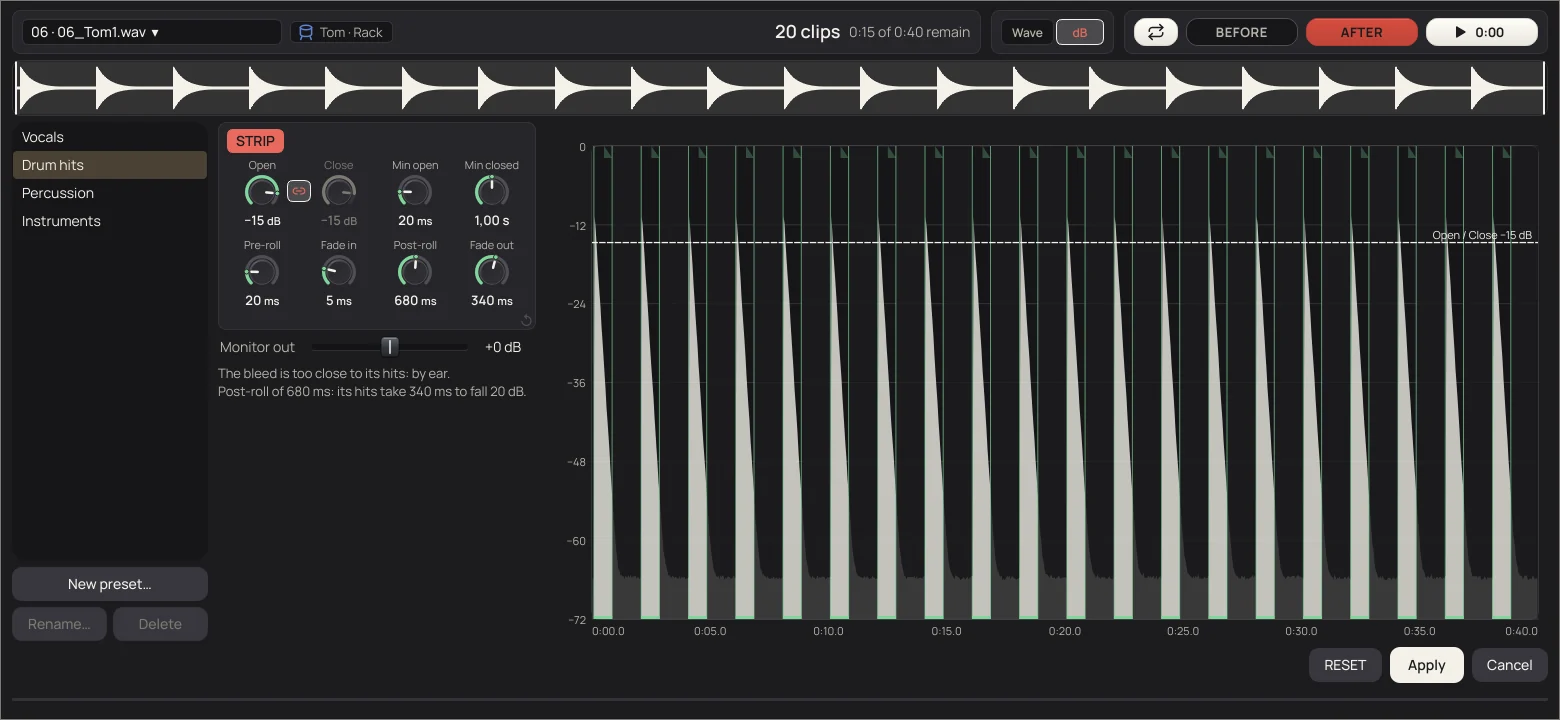The height and width of the screenshot is (720, 1560).
Task: Toggle the STRIP mode button
Action: (255, 141)
